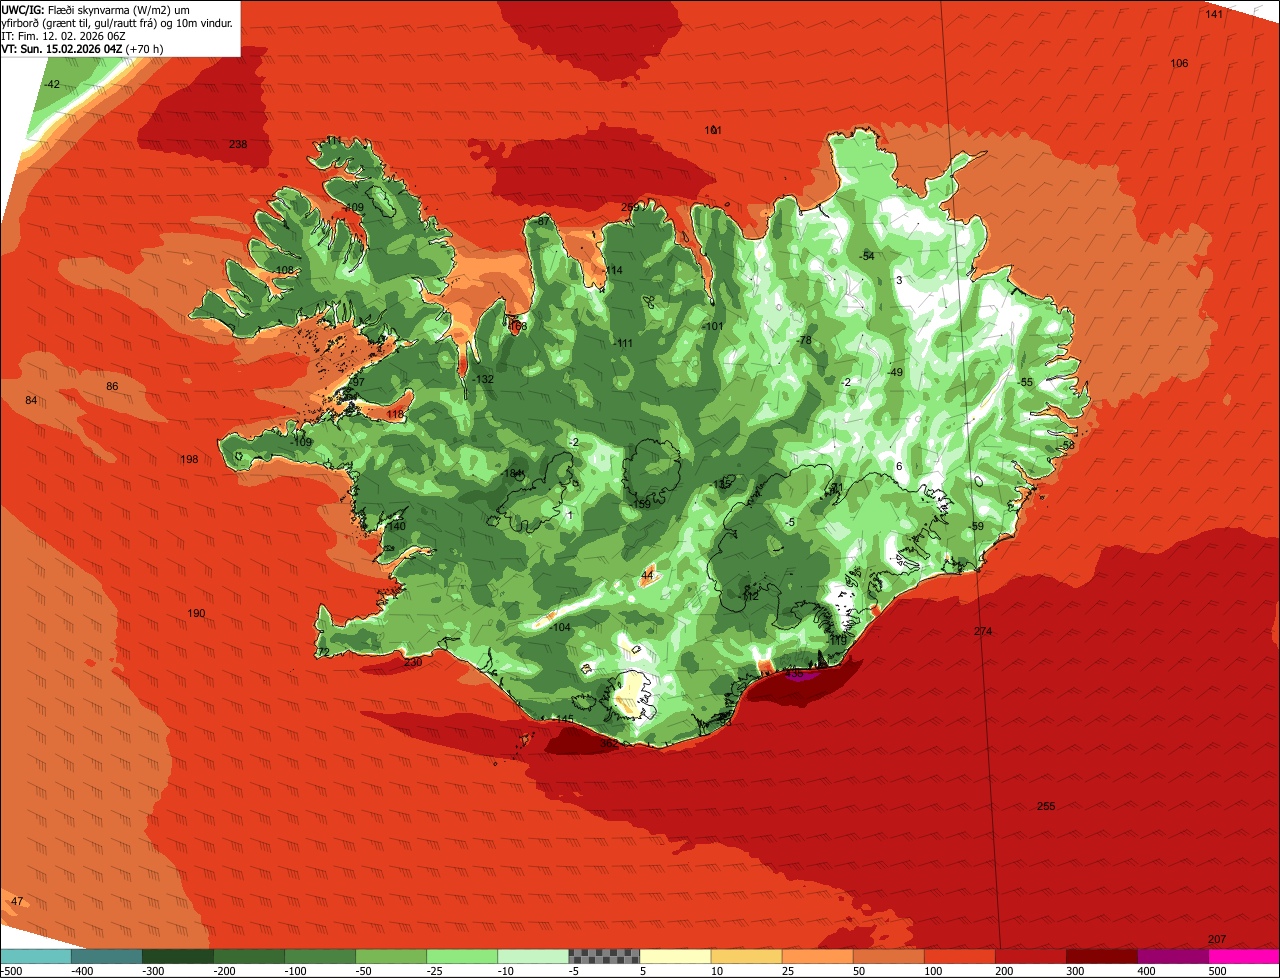Click the '86' value west of Iceland
This screenshot has height=978, width=1280.
coord(112,386)
